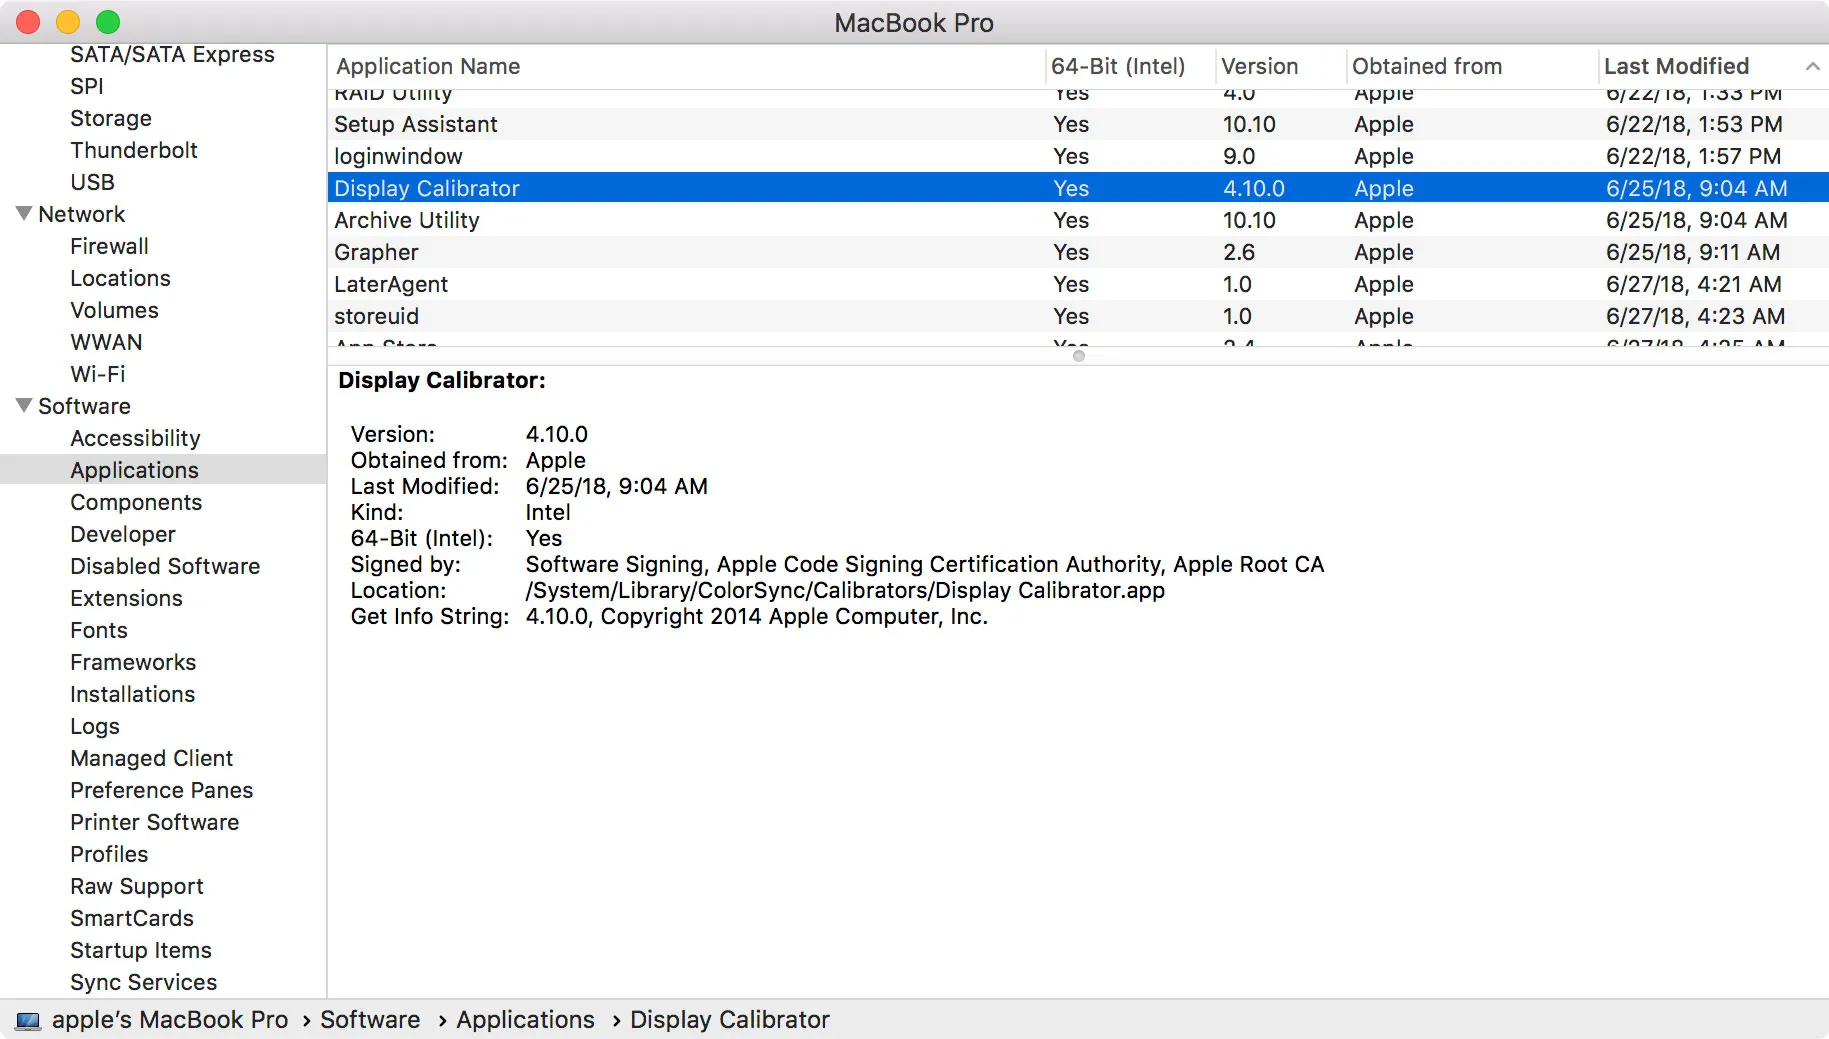
Task: Click the green zoom window button
Action: tap(108, 22)
